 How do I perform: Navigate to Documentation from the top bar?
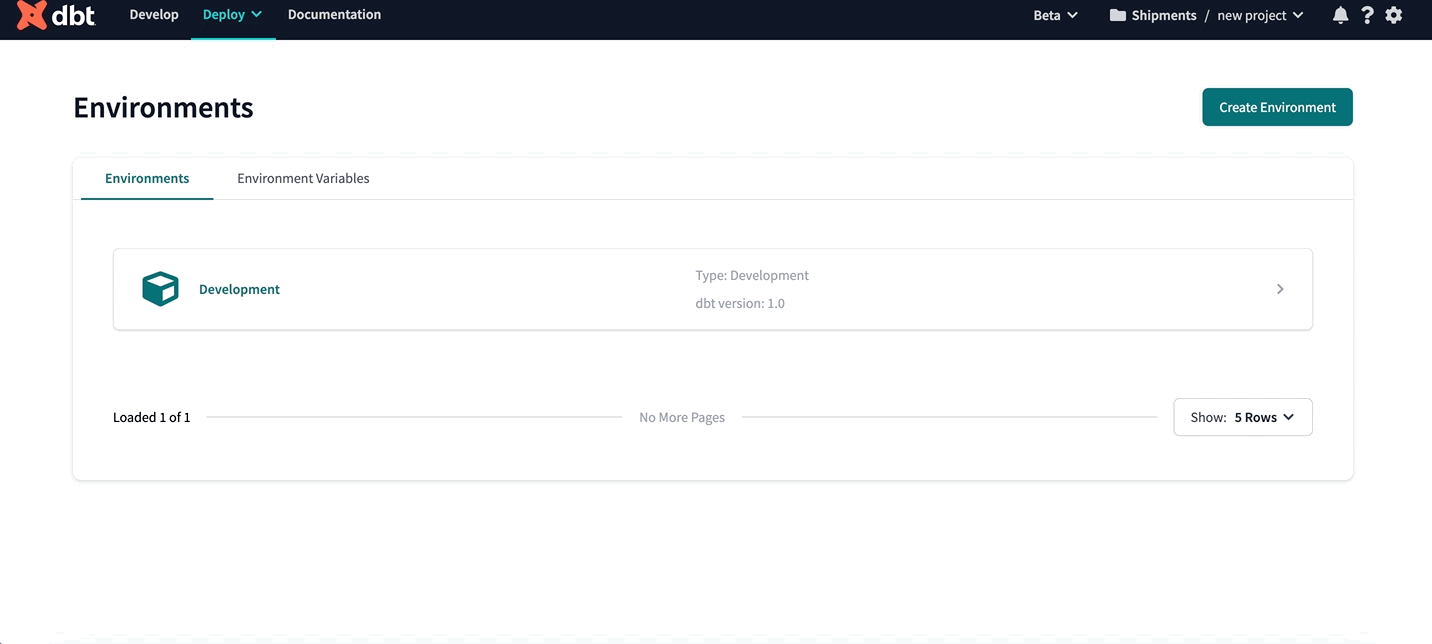[334, 14]
